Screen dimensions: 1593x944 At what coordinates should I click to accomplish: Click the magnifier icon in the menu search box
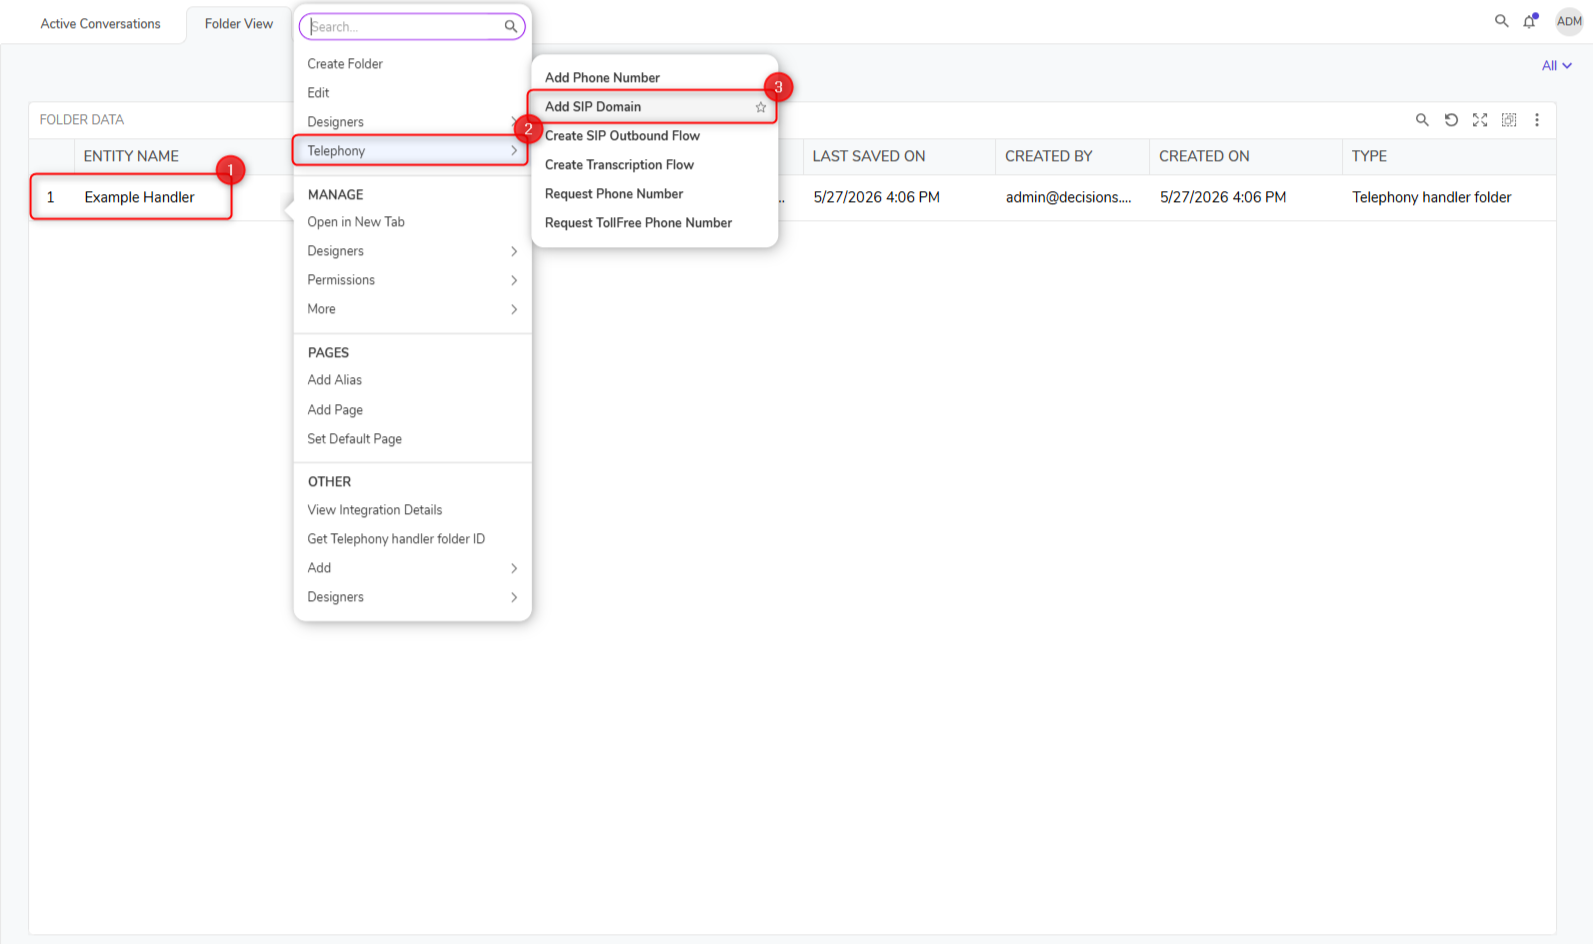click(x=511, y=27)
